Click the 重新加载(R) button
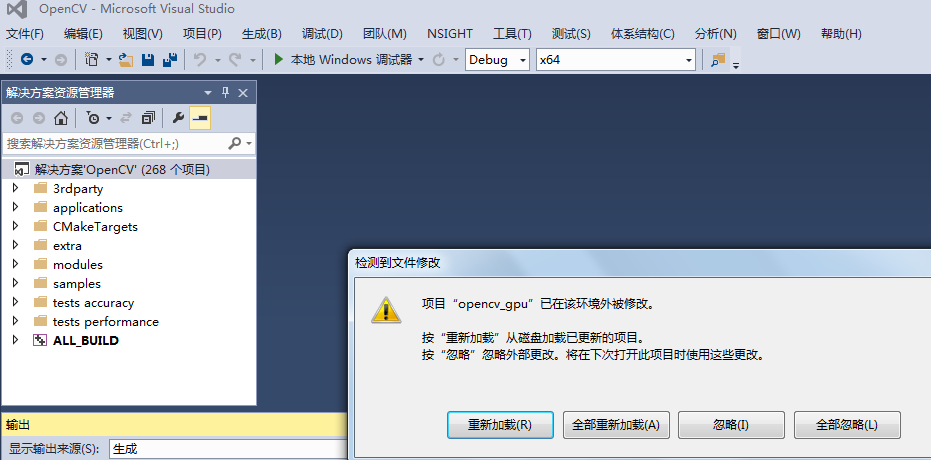Screen dimensions: 931x460 point(500,425)
